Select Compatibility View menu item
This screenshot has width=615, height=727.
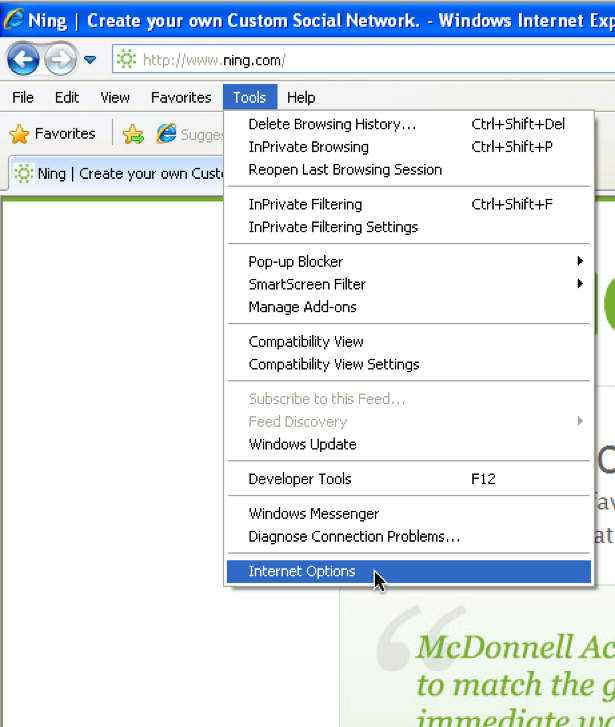[x=409, y=342]
